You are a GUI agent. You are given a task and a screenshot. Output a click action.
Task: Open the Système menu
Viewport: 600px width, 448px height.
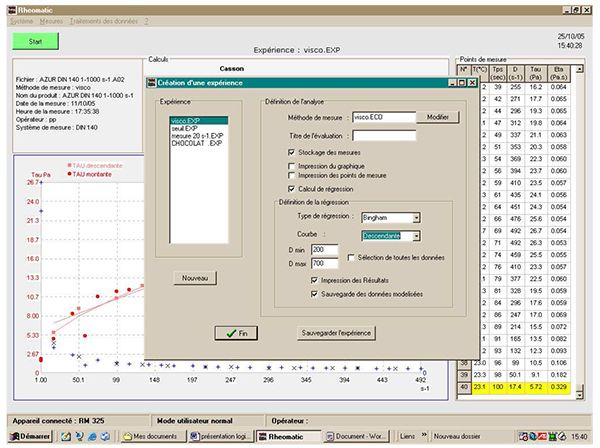[x=22, y=21]
